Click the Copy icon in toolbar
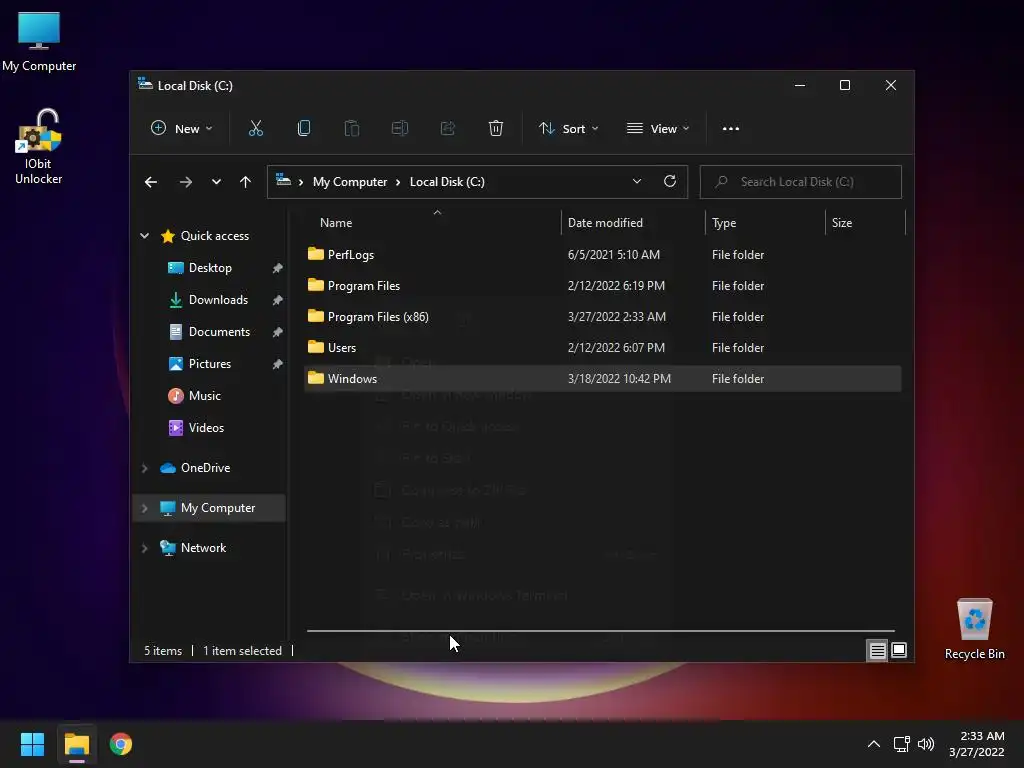1024x768 pixels. pyautogui.click(x=304, y=129)
